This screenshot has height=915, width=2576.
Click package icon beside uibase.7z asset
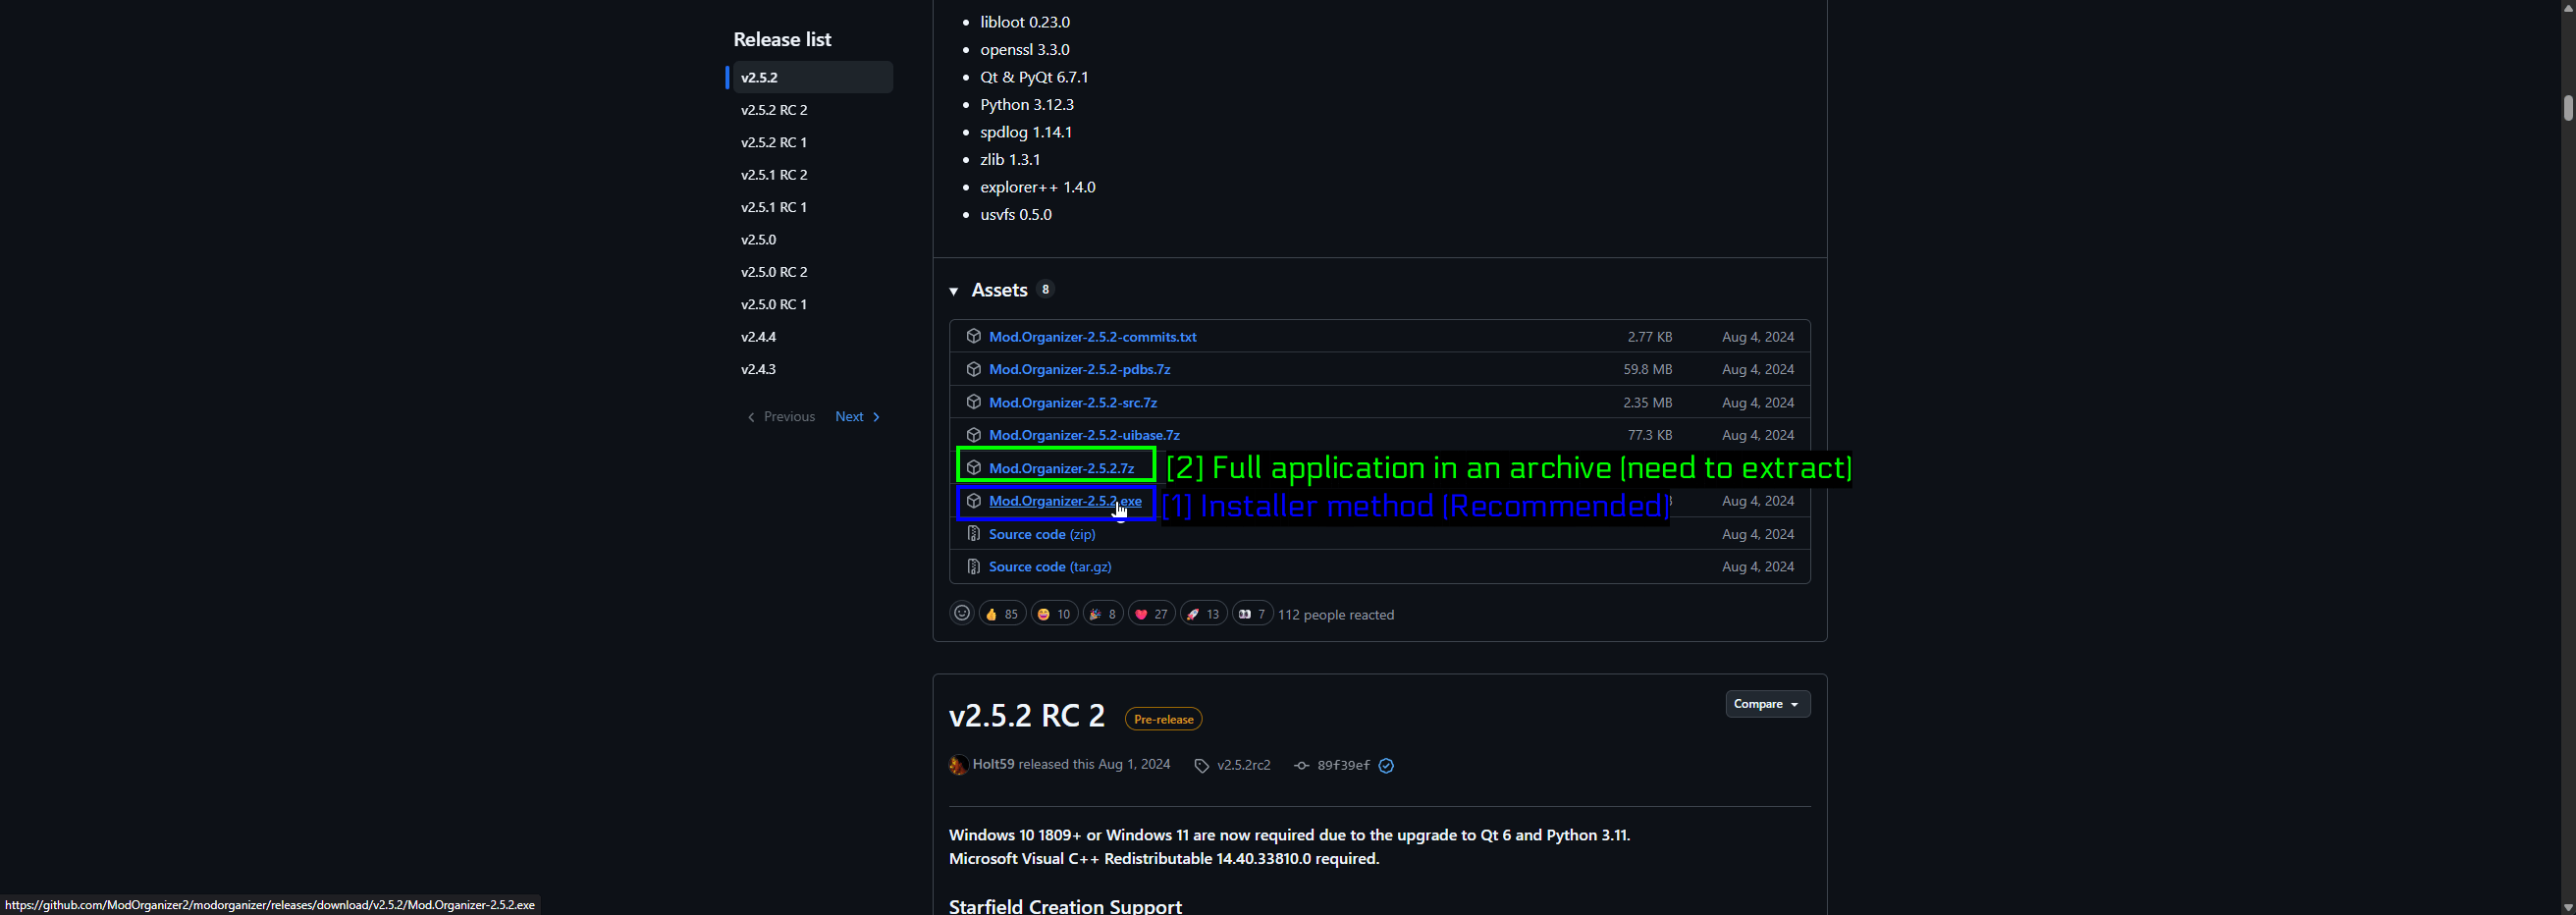point(973,435)
